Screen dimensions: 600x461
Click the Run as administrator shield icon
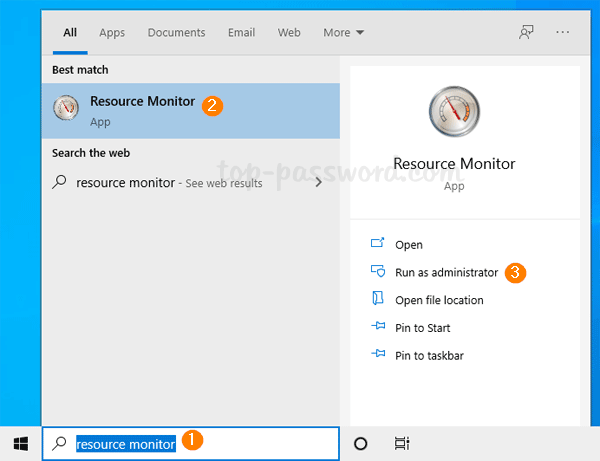pos(378,272)
